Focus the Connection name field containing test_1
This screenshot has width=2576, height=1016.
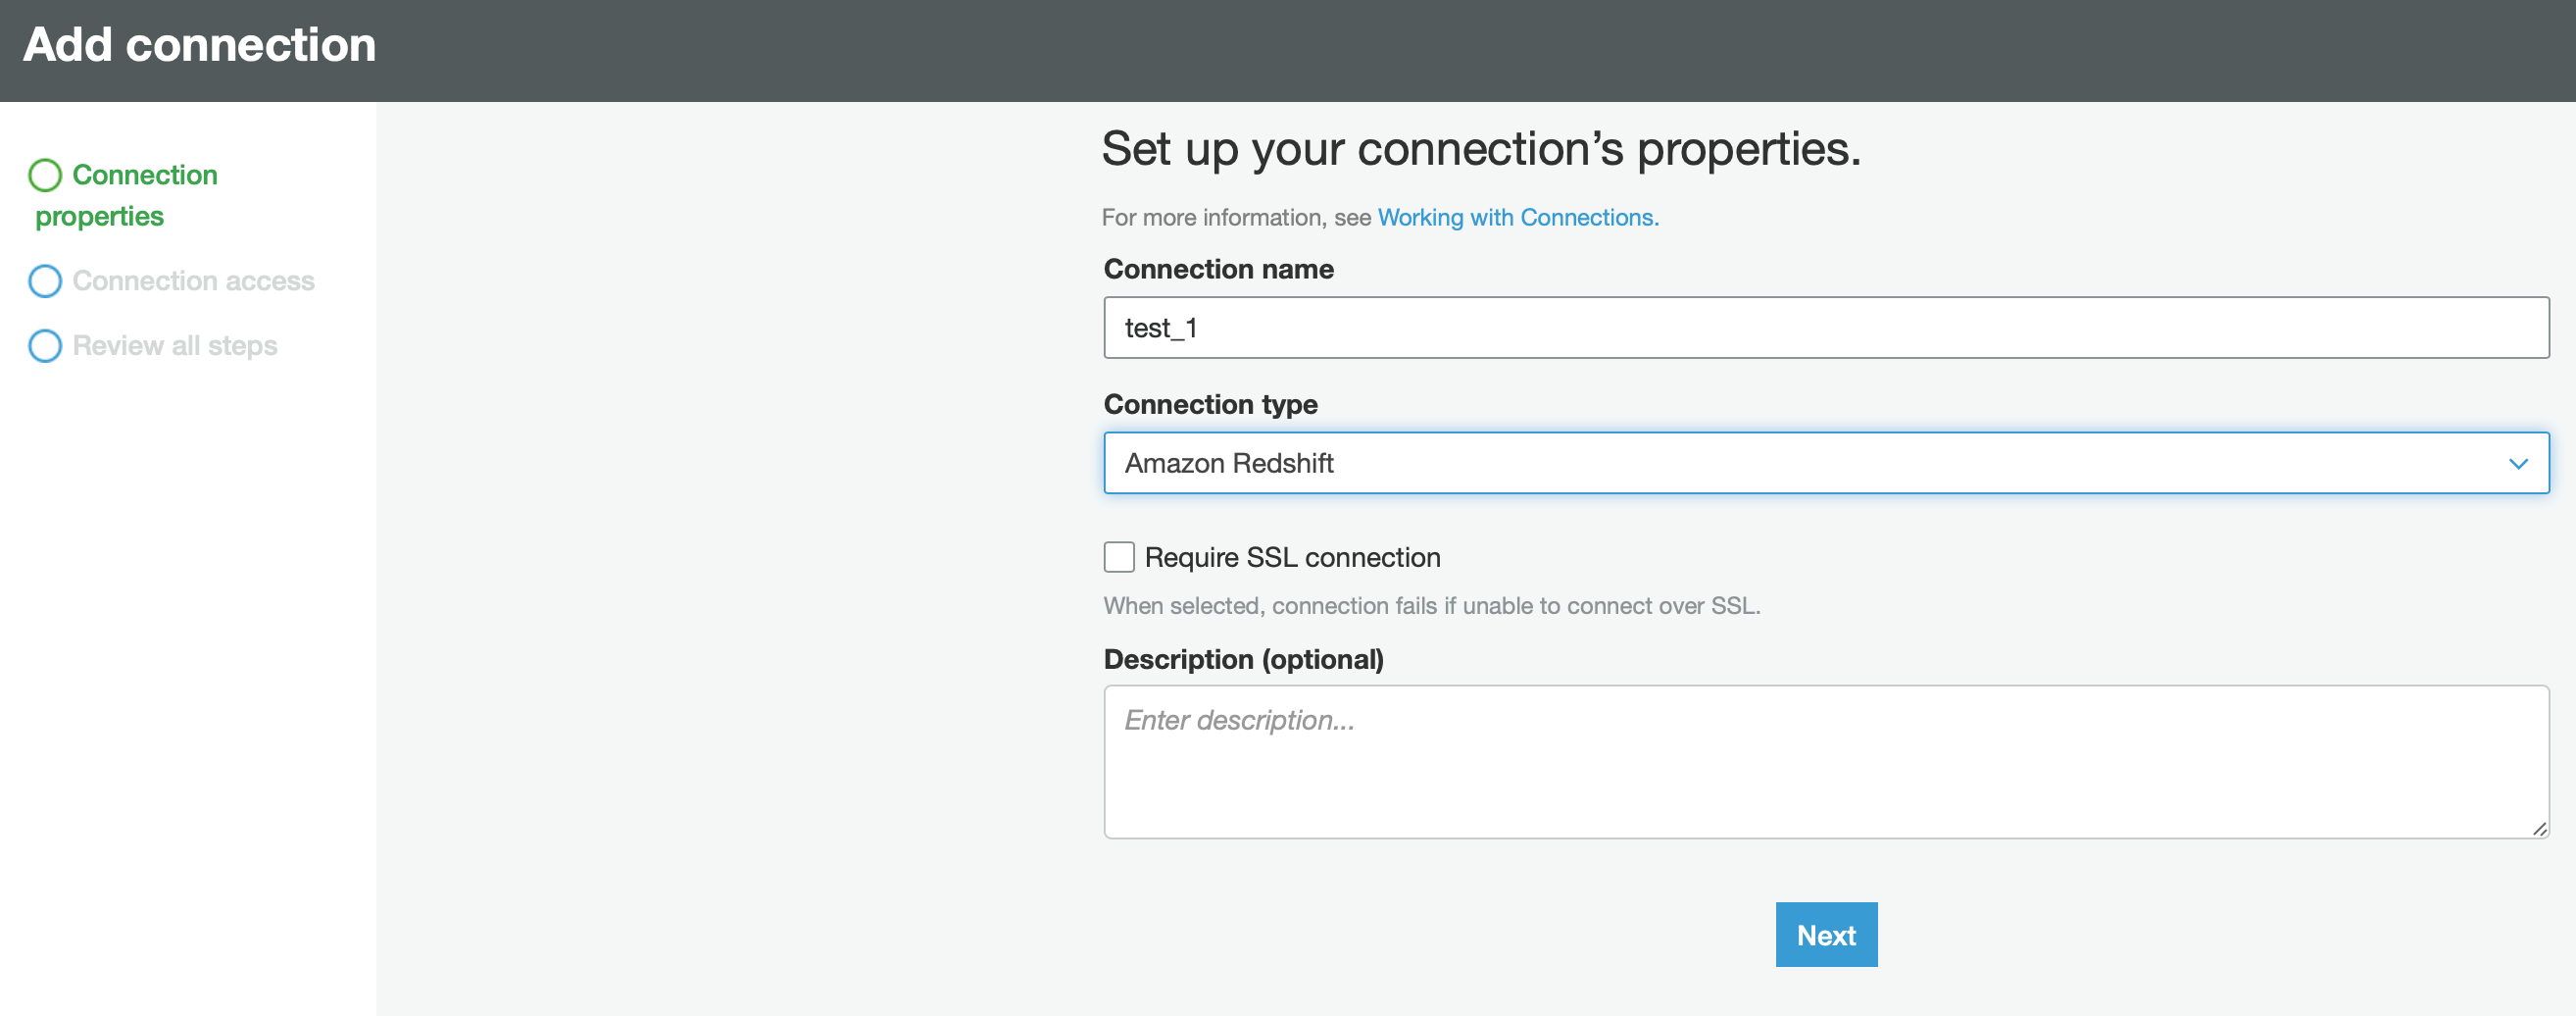click(x=1825, y=328)
